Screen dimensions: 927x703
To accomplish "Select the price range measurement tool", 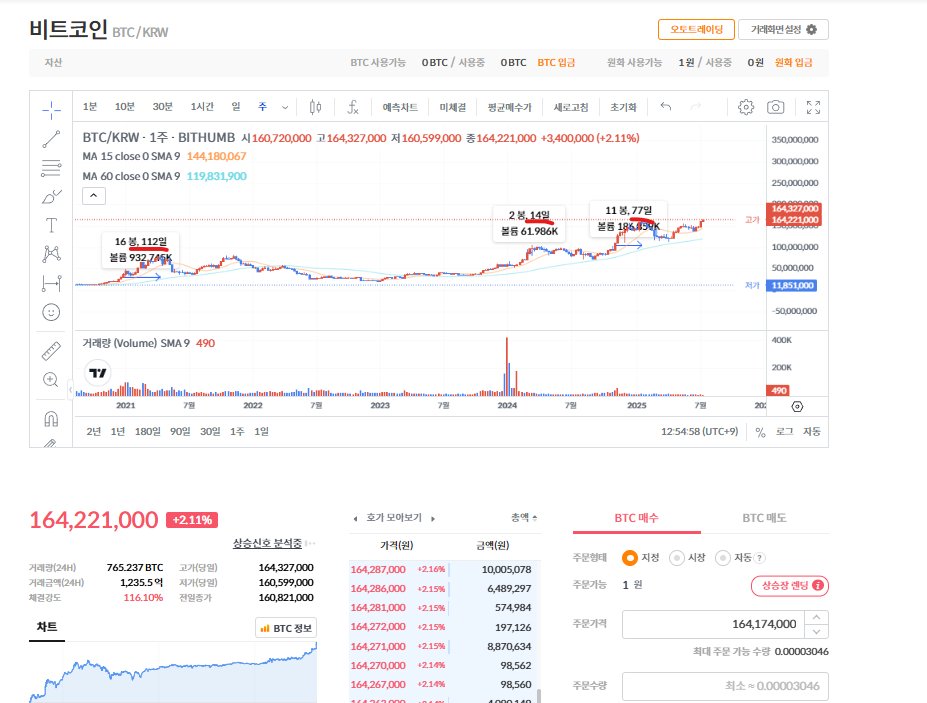I will click(51, 283).
